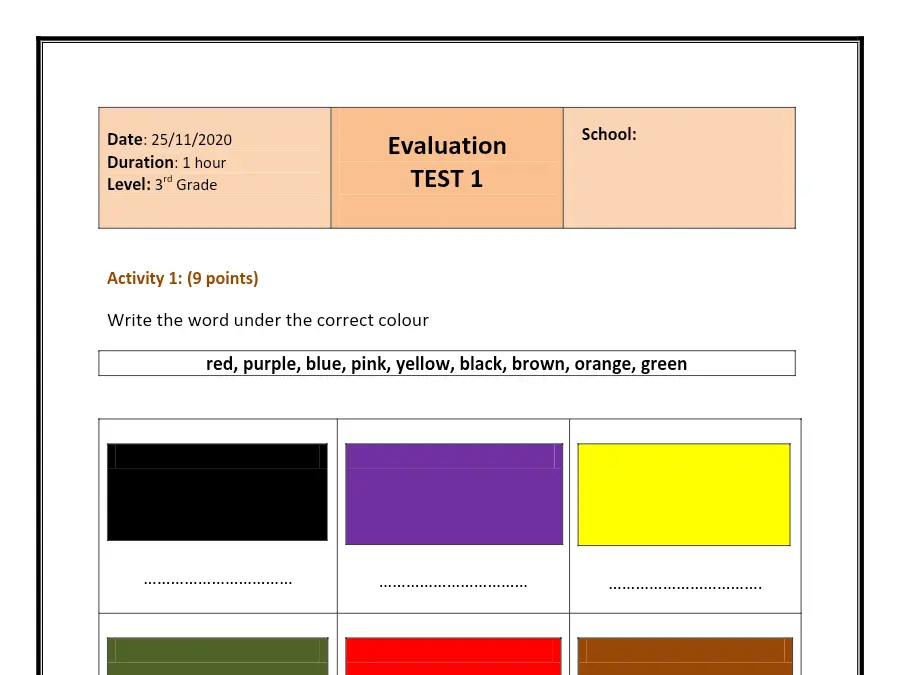This screenshot has height=675, width=900.
Task: Click the dotted answer line under purple rectangle
Action: pyautogui.click(x=453, y=585)
